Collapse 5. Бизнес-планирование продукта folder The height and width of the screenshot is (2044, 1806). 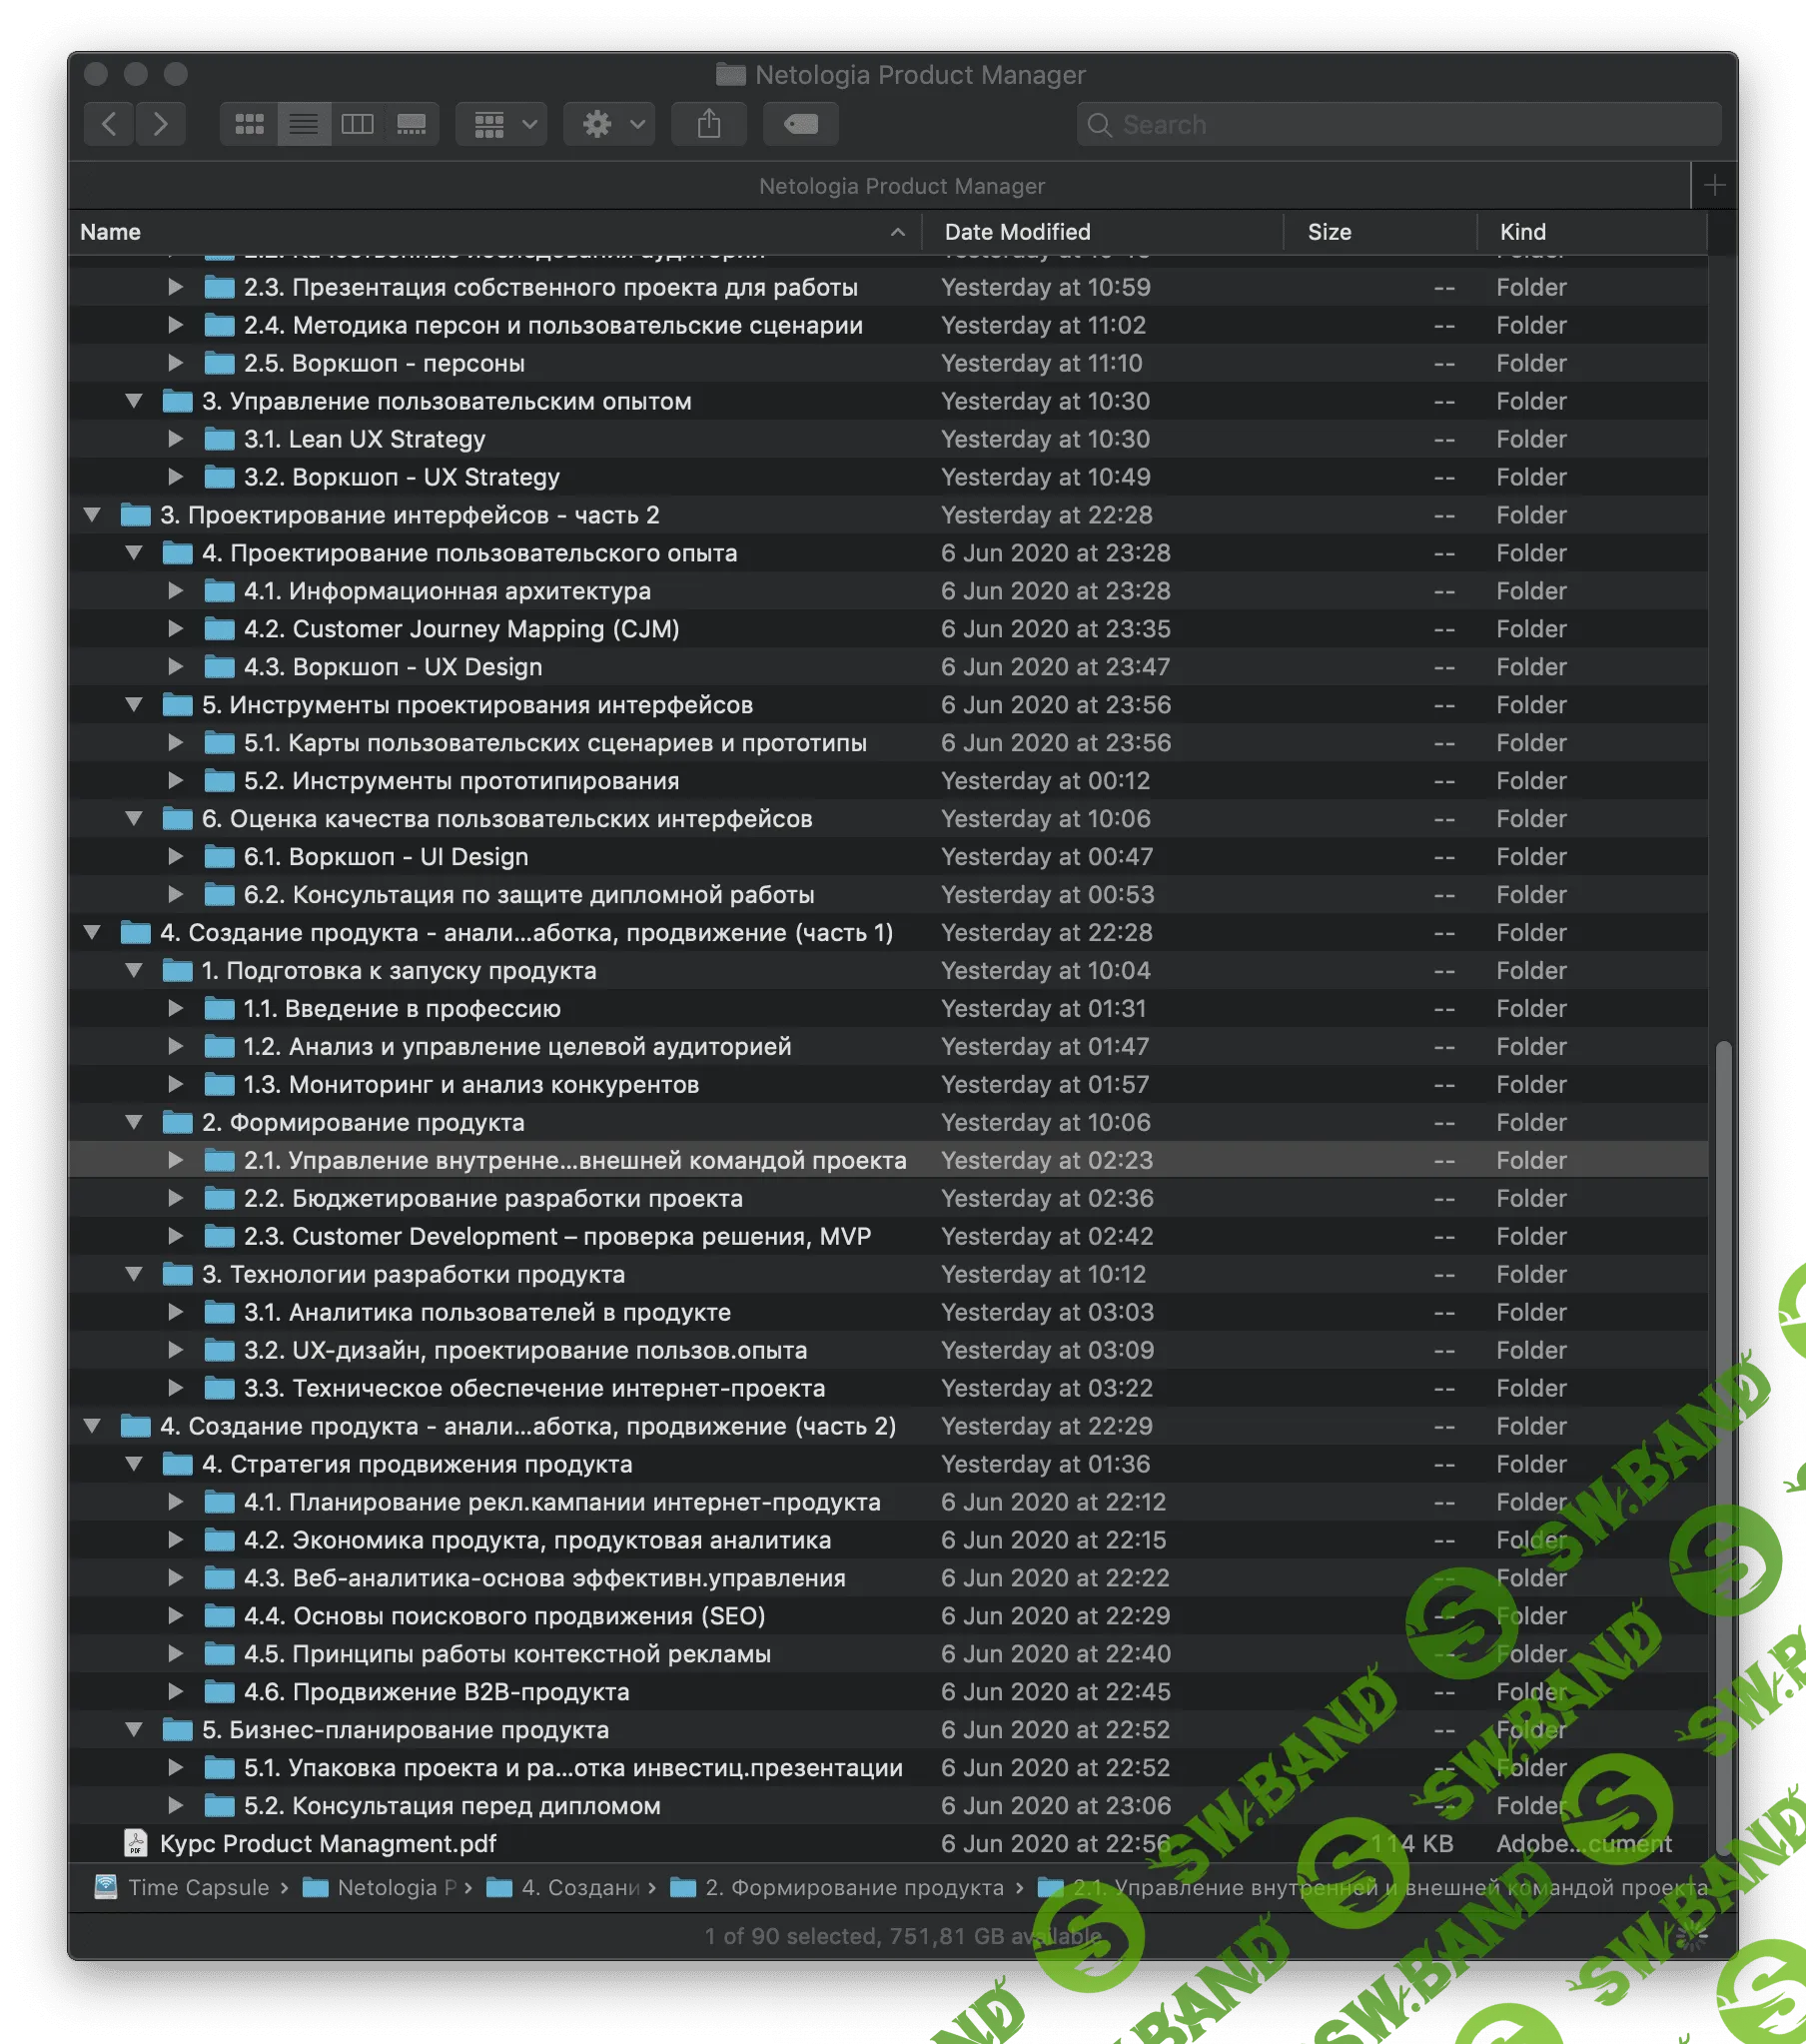pyautogui.click(x=134, y=1729)
